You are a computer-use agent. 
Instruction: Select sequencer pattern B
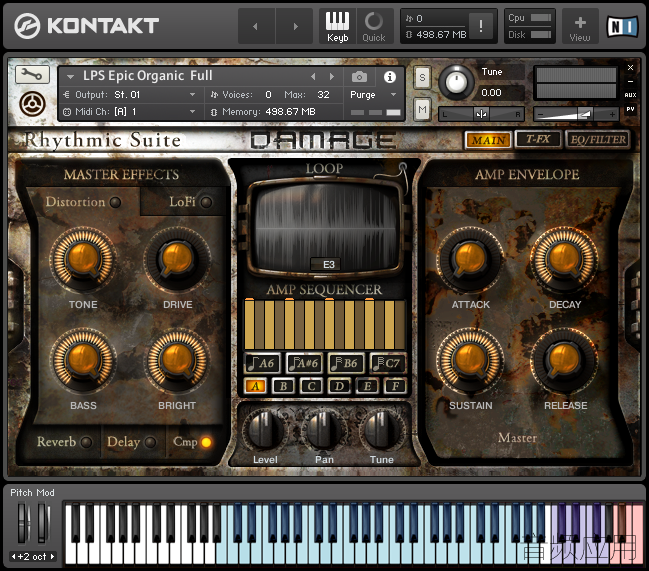(x=284, y=386)
